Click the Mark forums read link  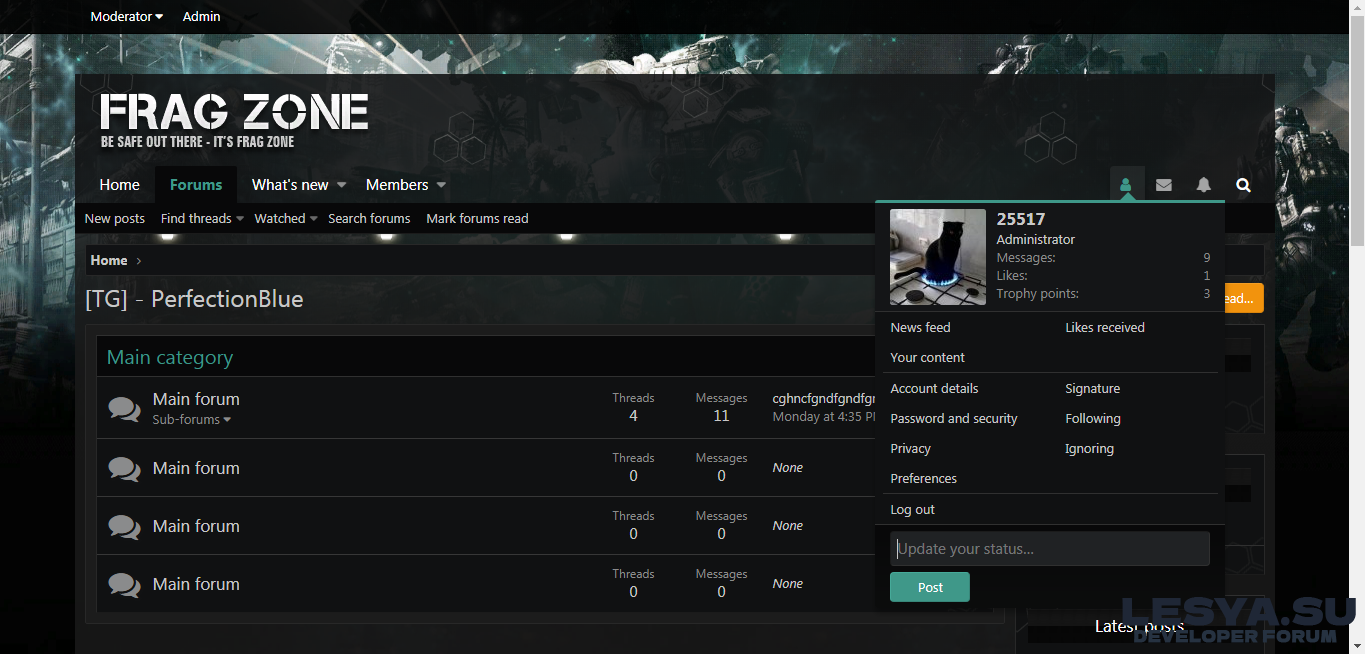pos(477,218)
